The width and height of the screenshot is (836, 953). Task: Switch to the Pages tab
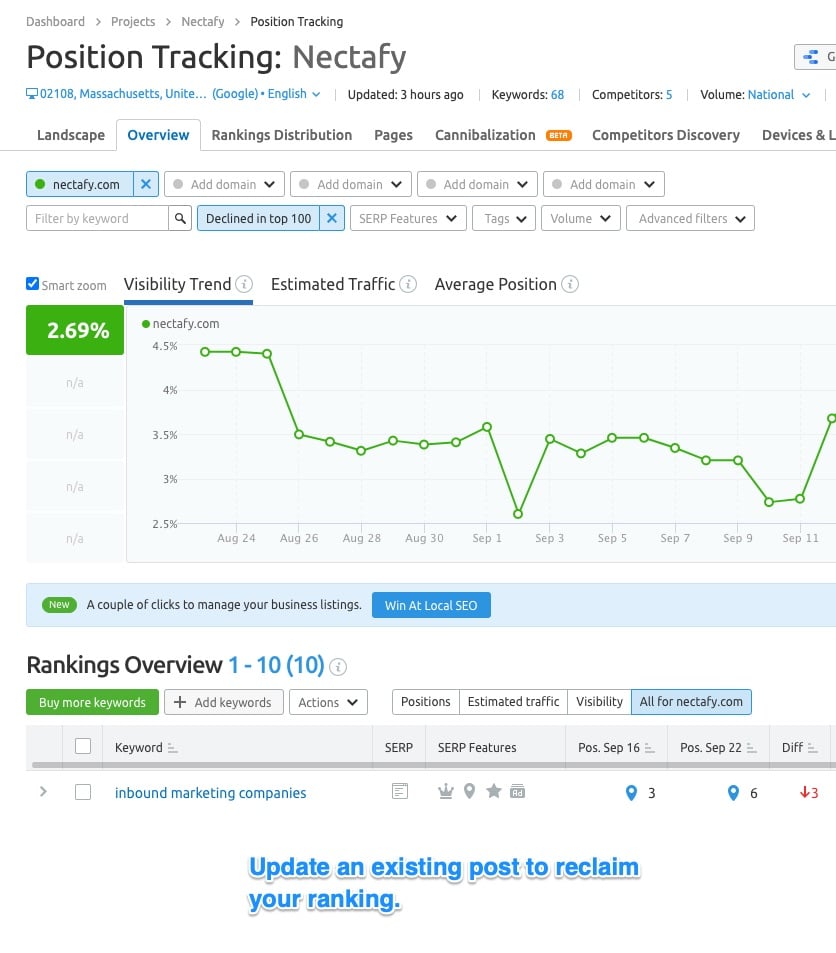(x=393, y=135)
